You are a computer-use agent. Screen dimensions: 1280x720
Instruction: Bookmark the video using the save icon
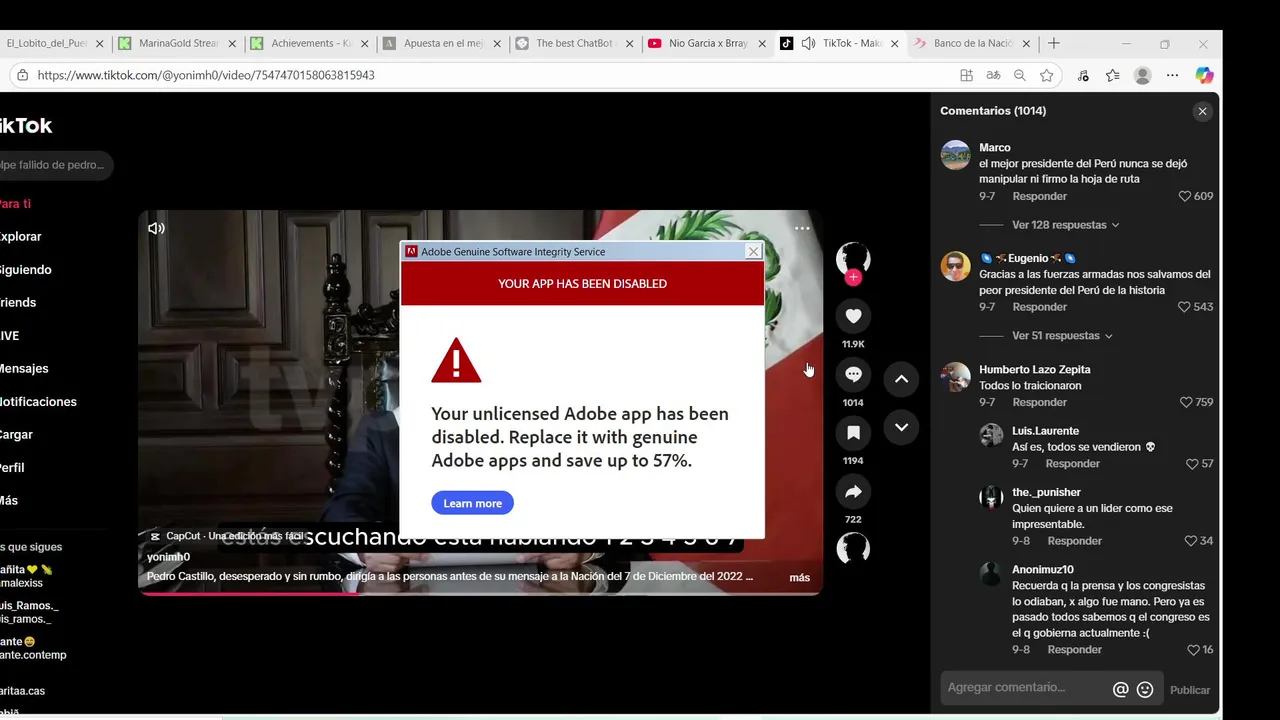coord(853,433)
